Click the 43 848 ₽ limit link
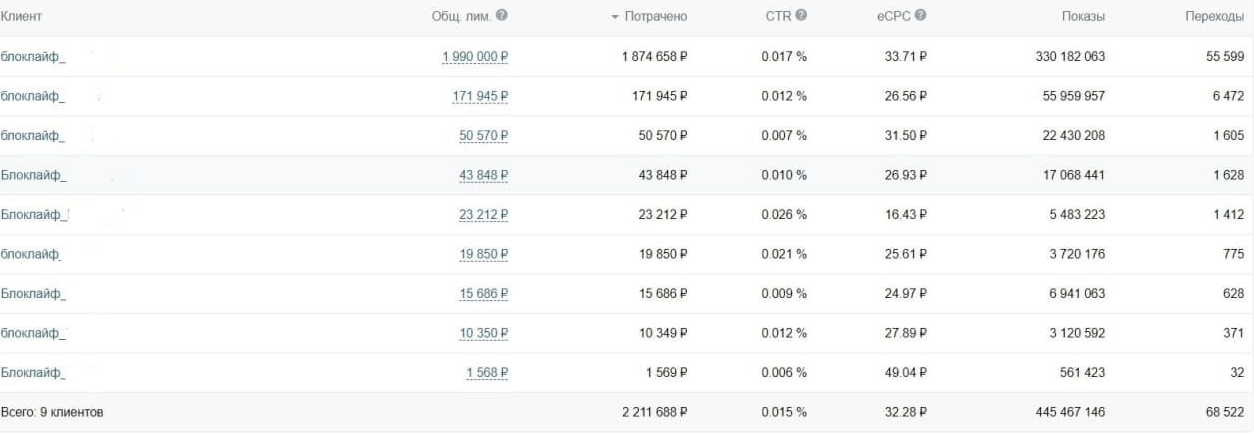The image size is (1254, 434). click(x=484, y=176)
